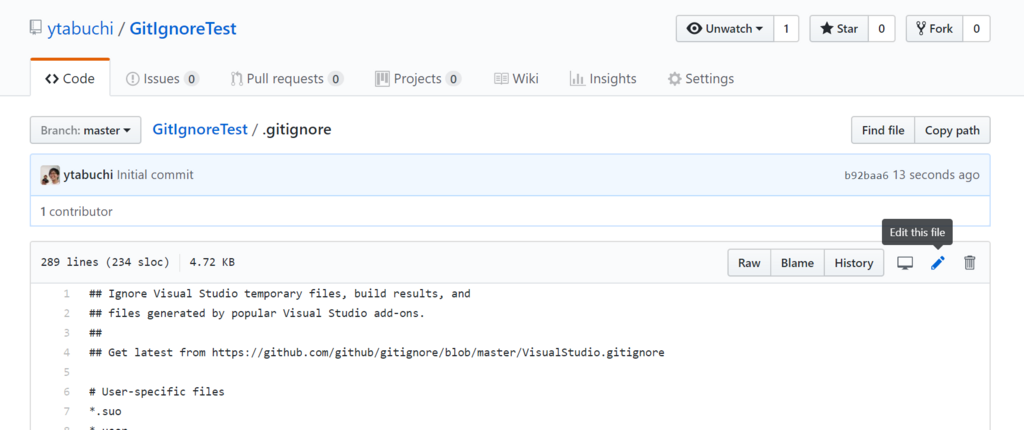View the Raw file

point(749,263)
